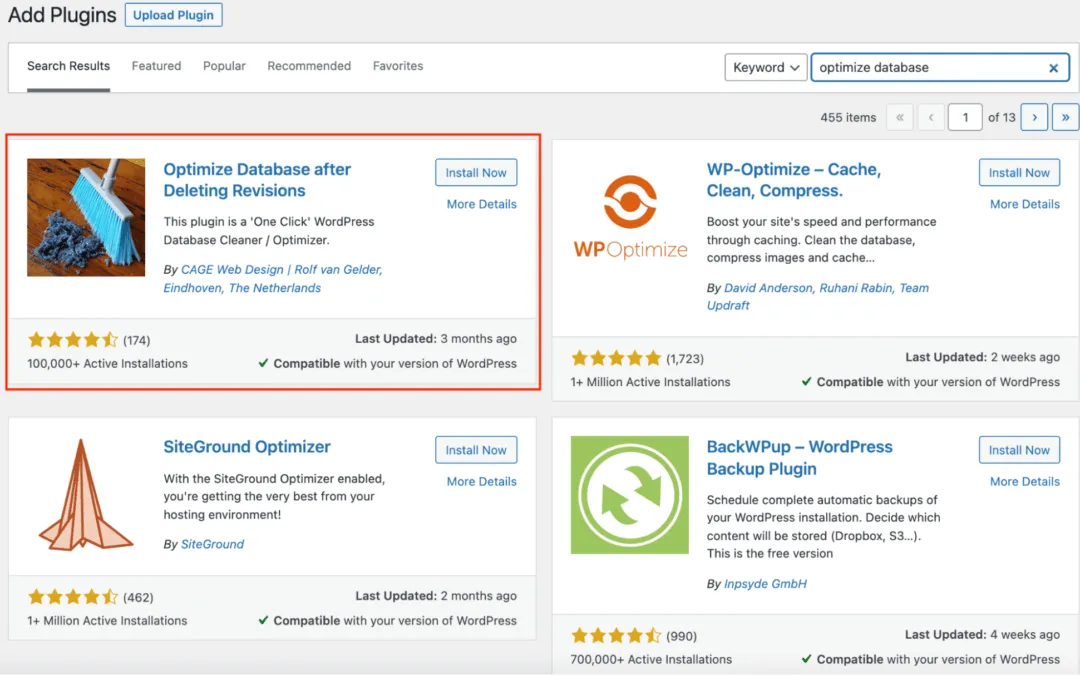Click the Upload Plugin button

(173, 15)
